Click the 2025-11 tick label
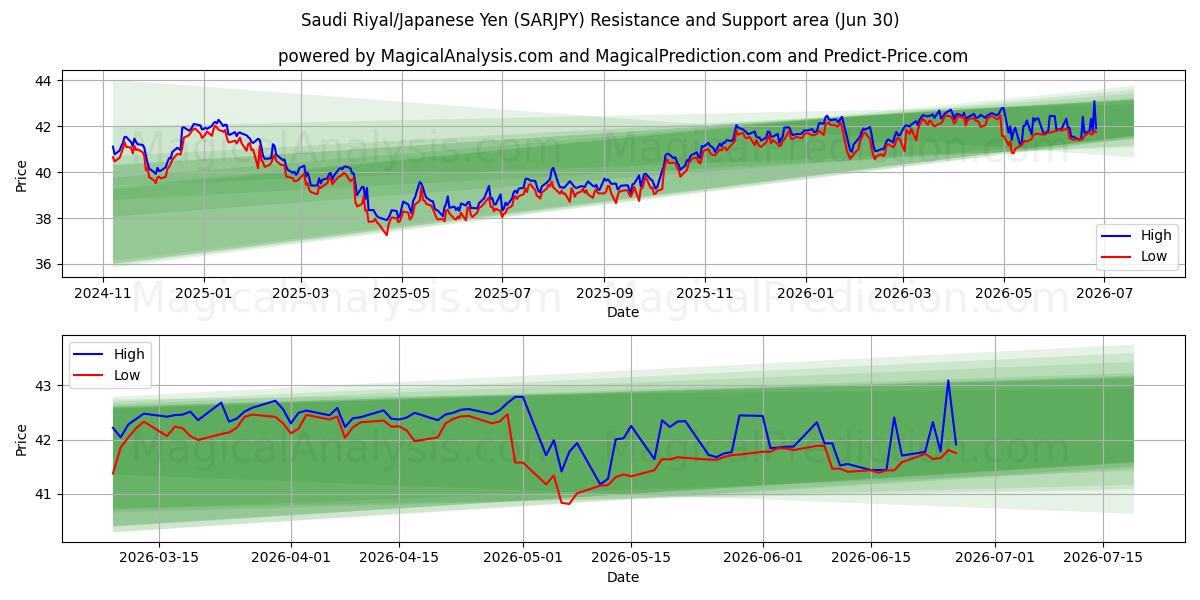The image size is (1200, 600). pos(704,292)
